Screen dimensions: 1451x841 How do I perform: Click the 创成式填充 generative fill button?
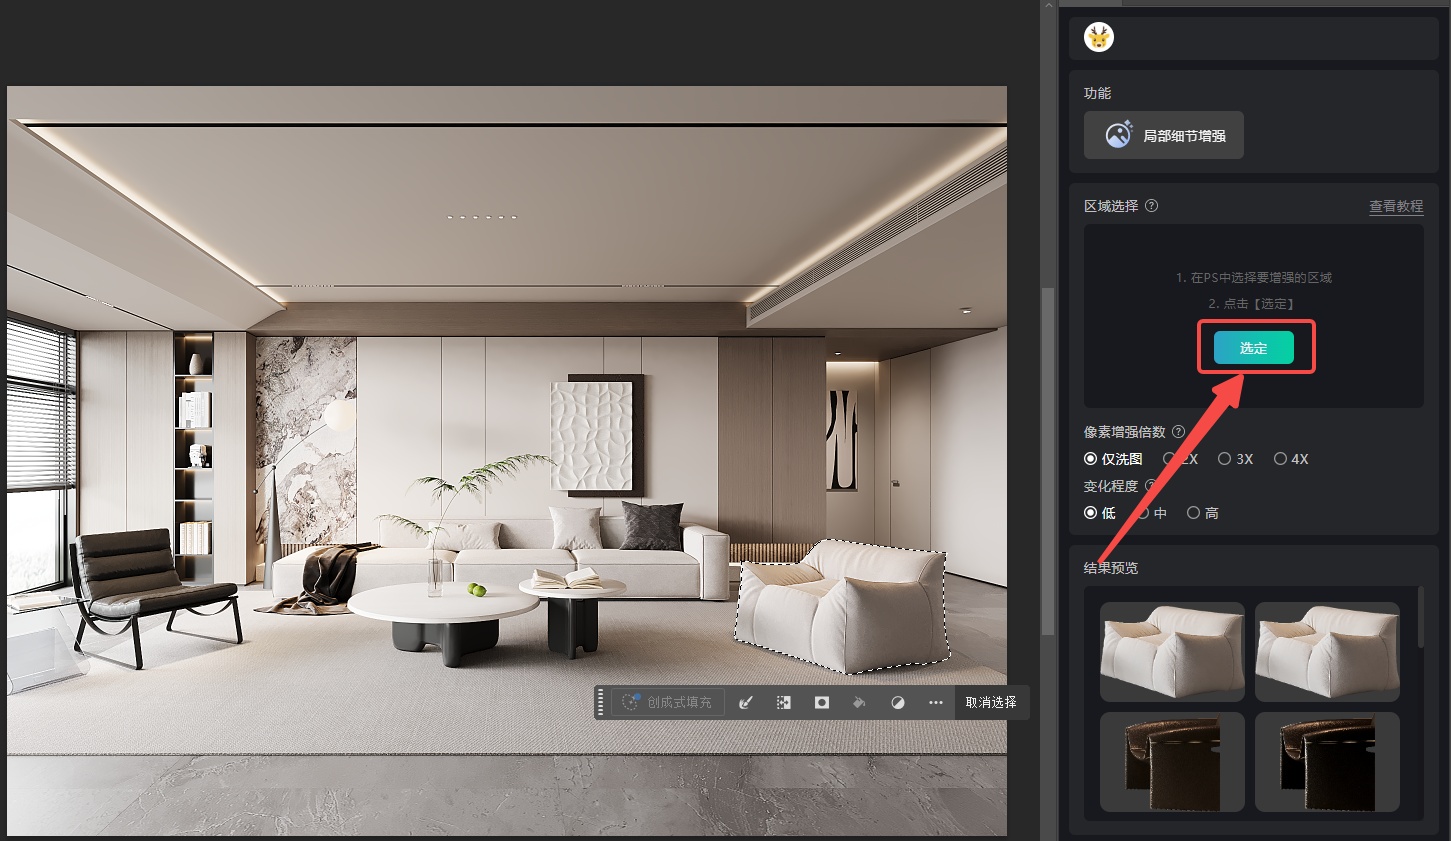[667, 702]
